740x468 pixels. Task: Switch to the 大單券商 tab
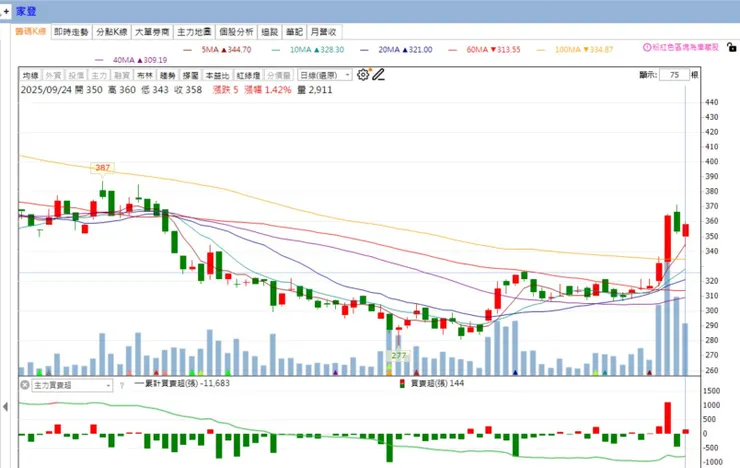coord(152,32)
